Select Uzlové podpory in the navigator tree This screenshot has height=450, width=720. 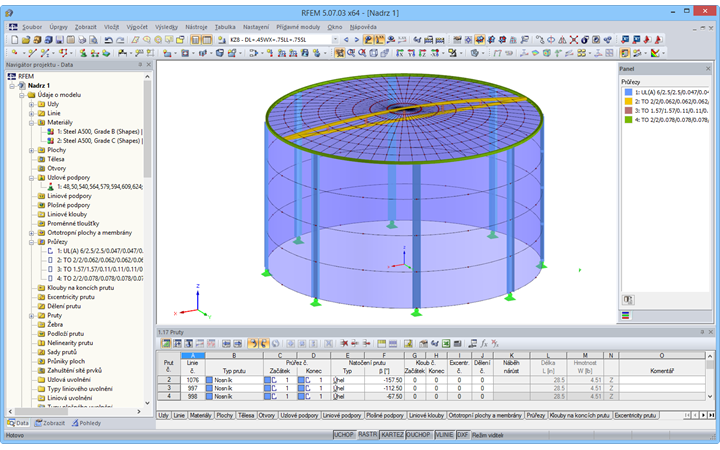(x=69, y=178)
